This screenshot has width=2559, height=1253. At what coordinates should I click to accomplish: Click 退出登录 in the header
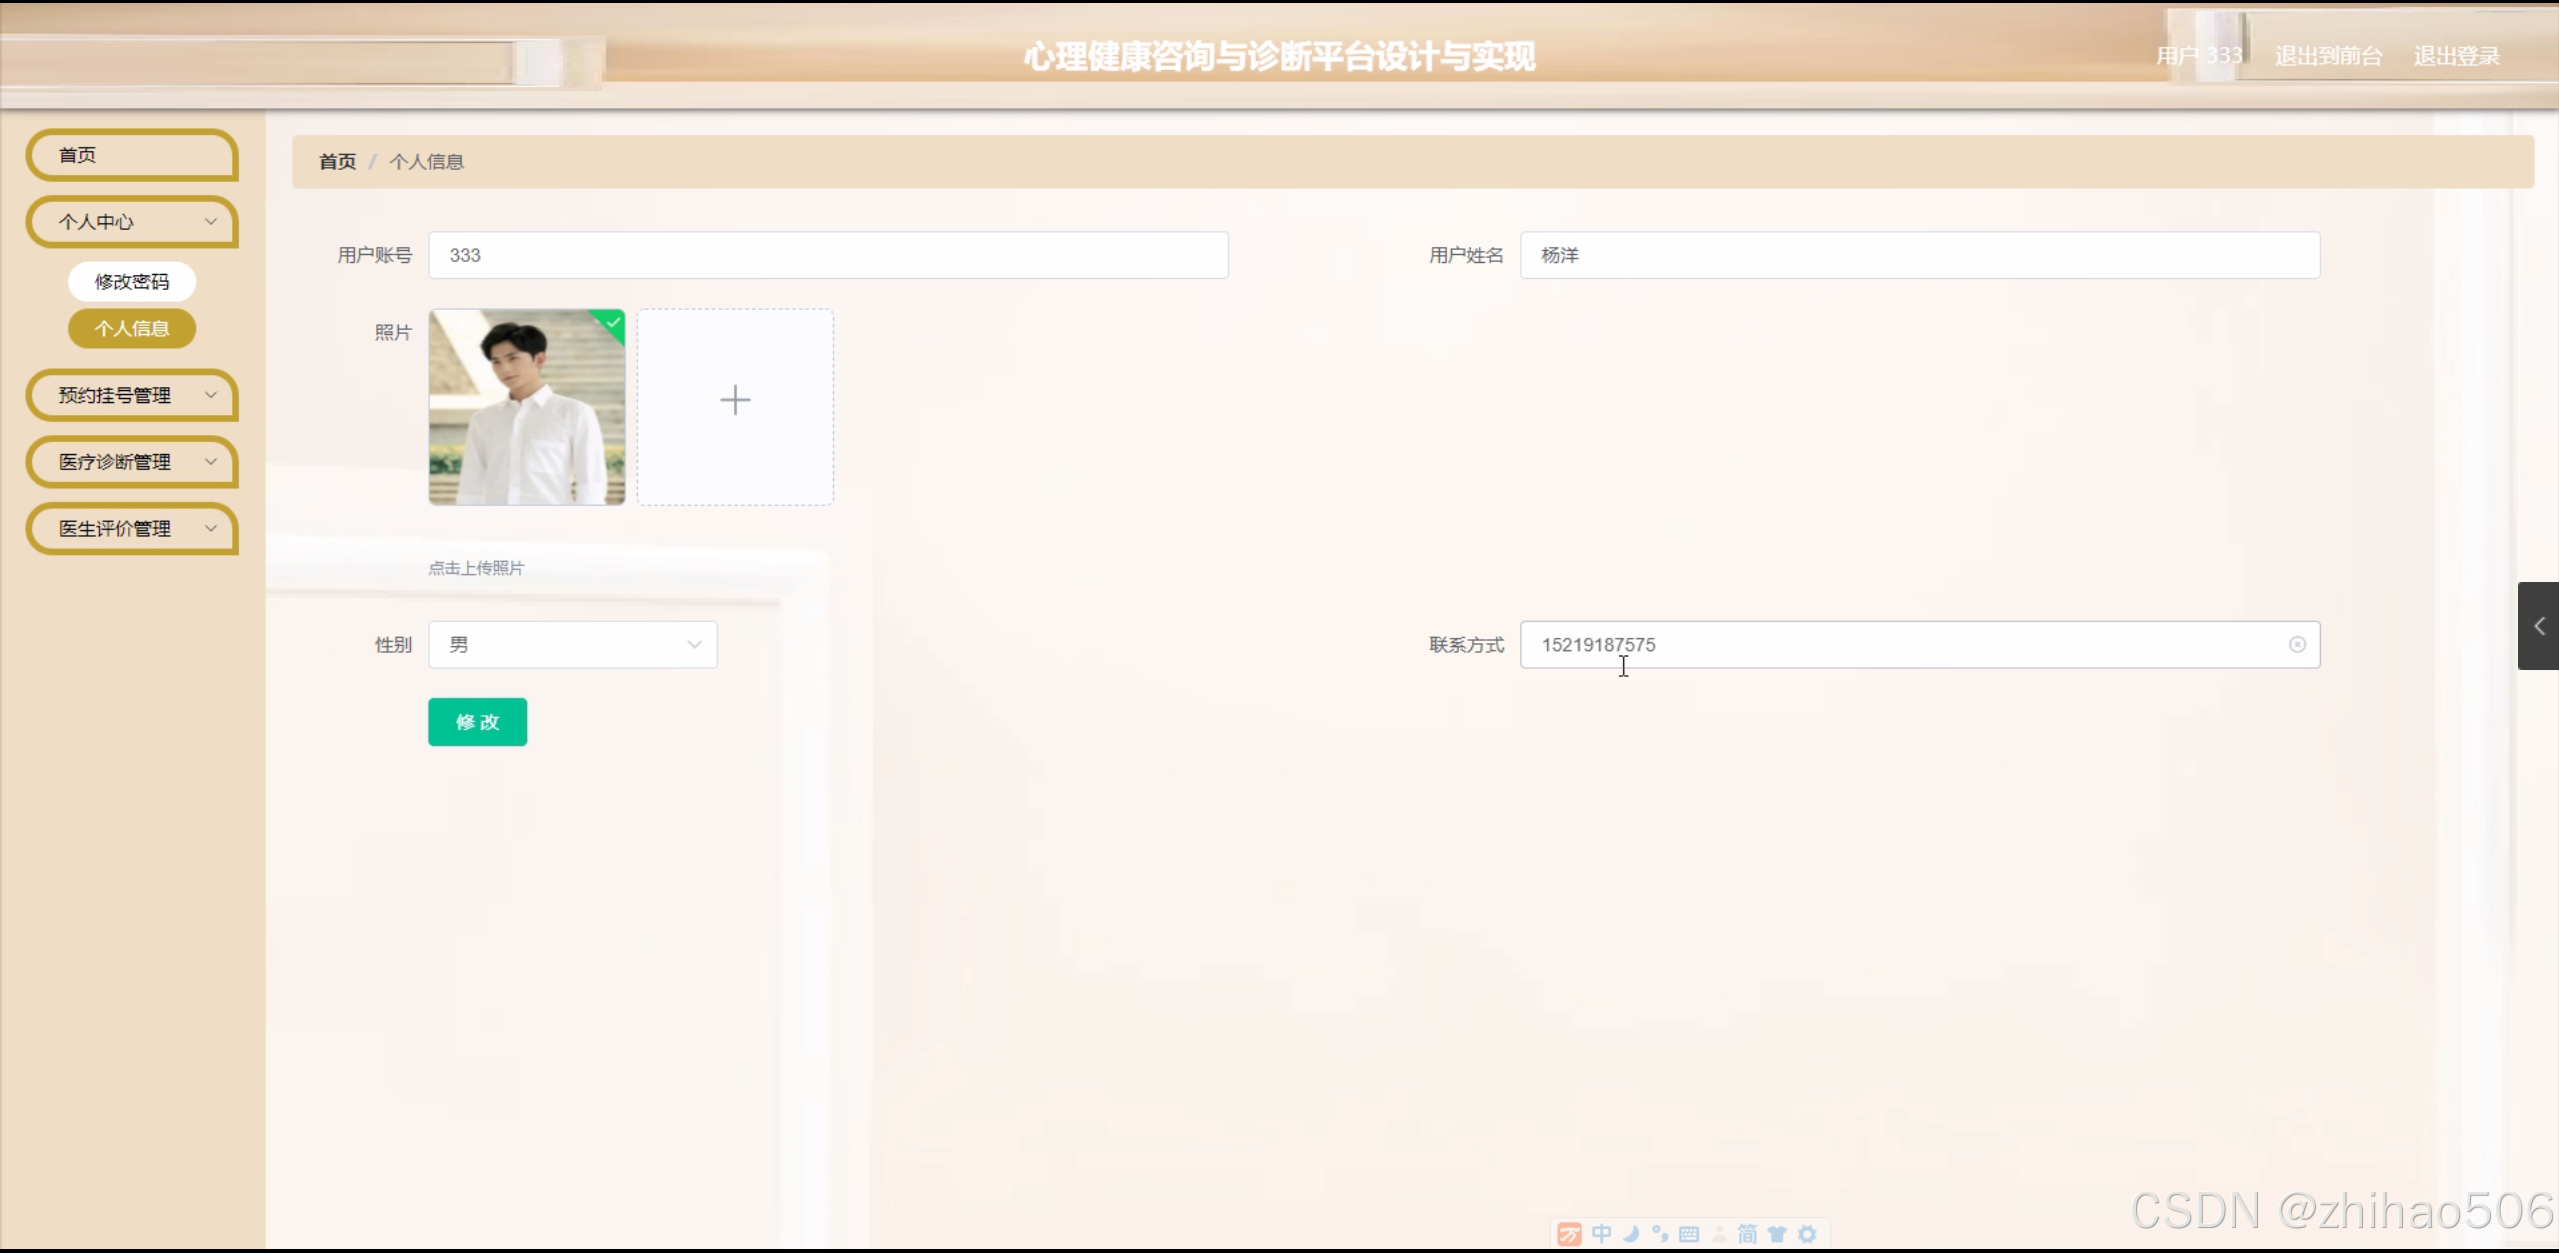coord(2456,56)
